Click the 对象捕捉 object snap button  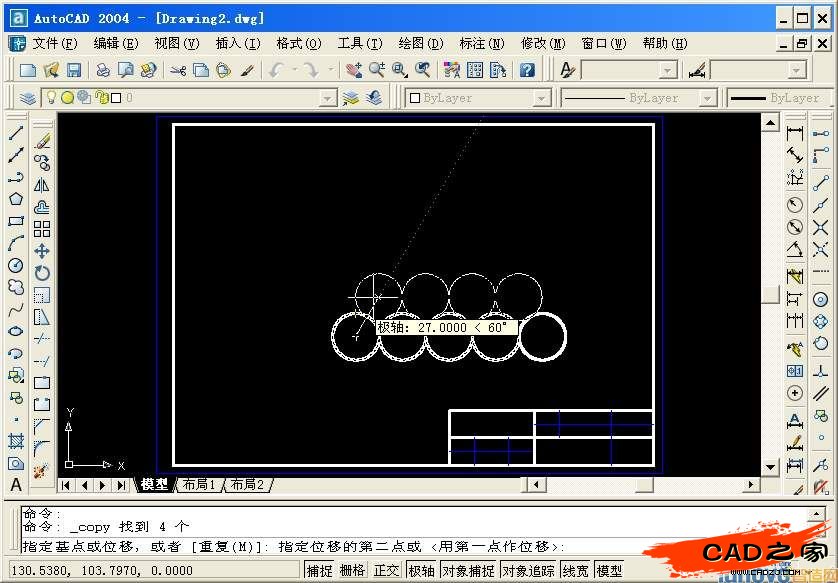click(x=468, y=571)
